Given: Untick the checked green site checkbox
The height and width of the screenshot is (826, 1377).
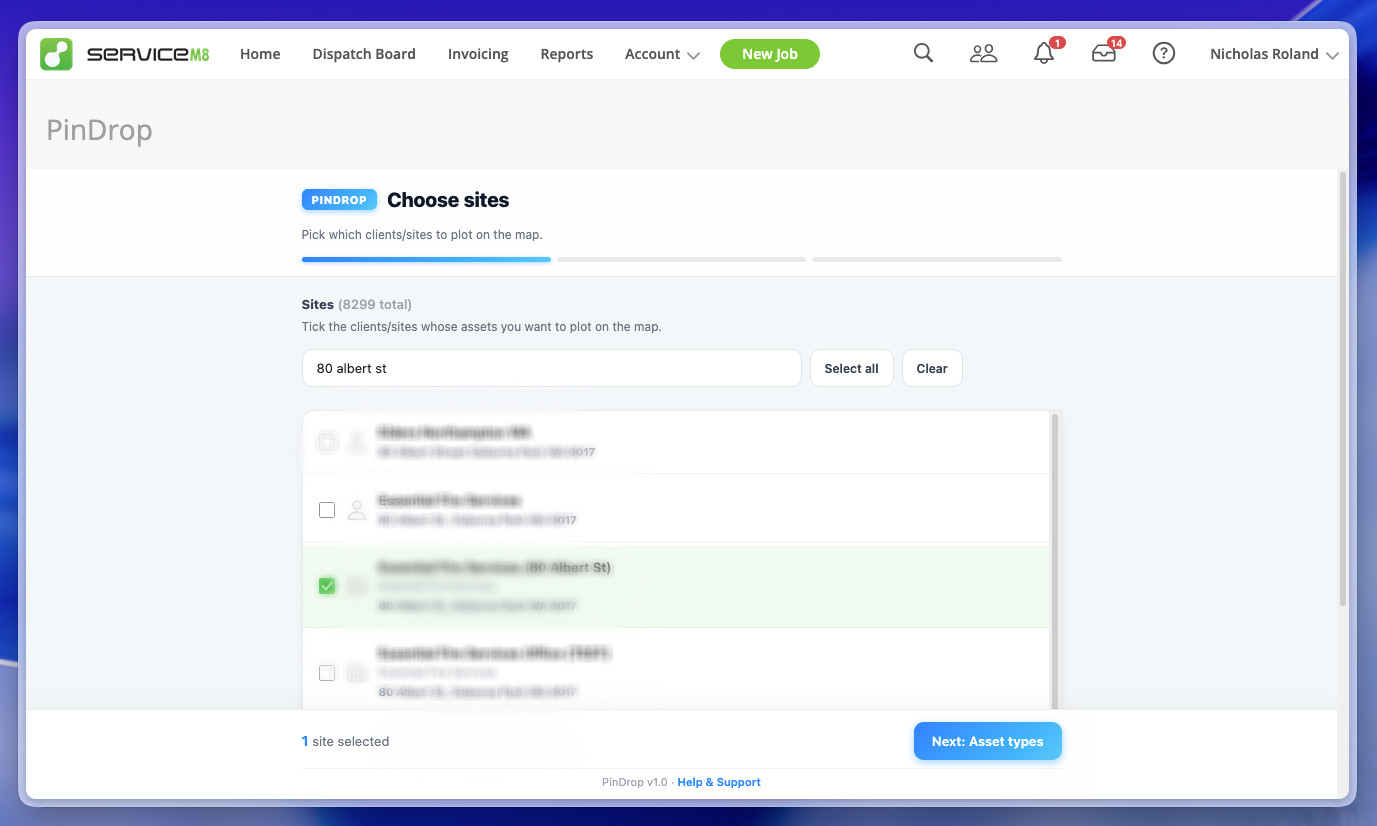Looking at the screenshot, I should pos(327,586).
